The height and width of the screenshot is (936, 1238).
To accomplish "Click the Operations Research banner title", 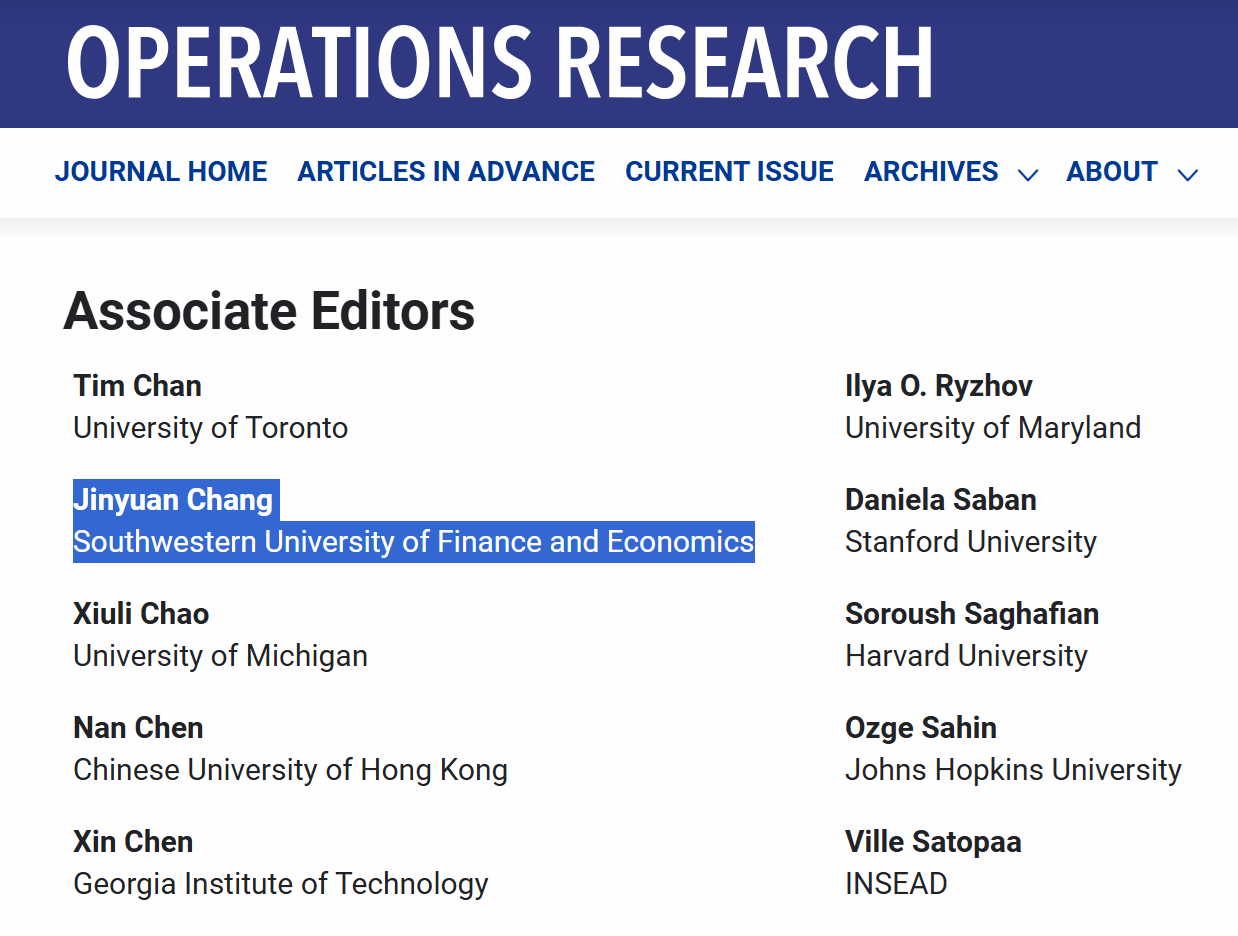I will (x=500, y=62).
